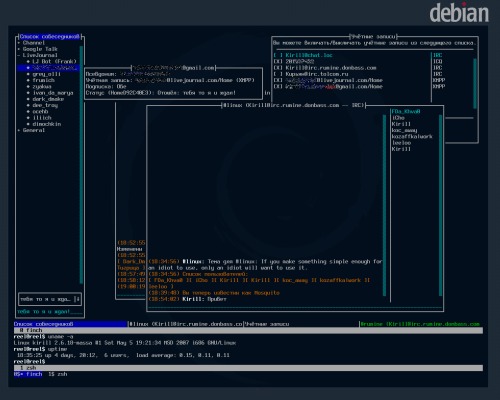Select the '1 zsh' screen window caption

[248, 368]
